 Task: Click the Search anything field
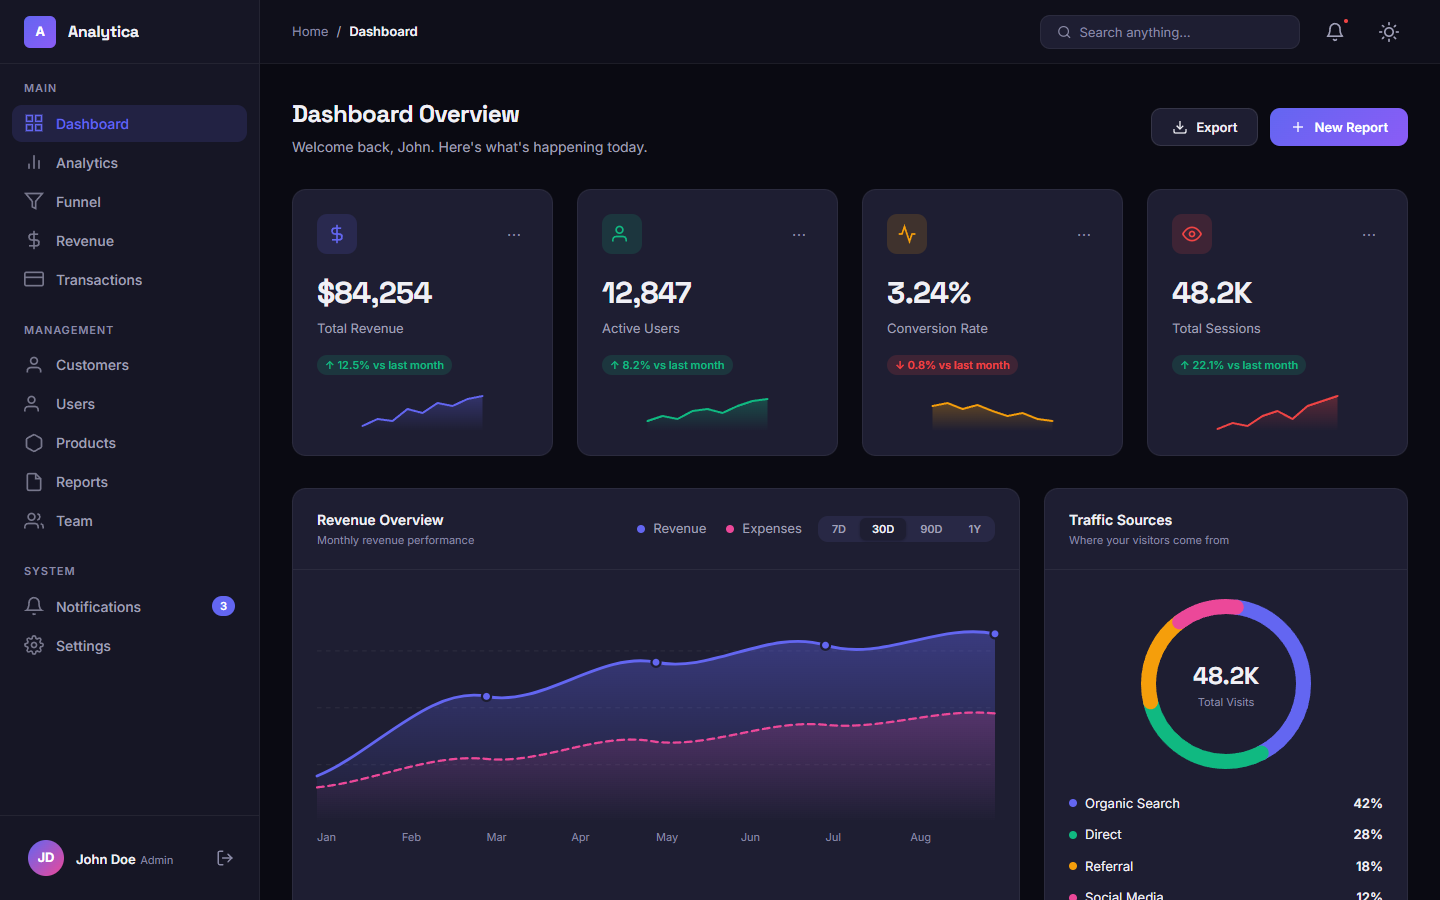point(1170,32)
